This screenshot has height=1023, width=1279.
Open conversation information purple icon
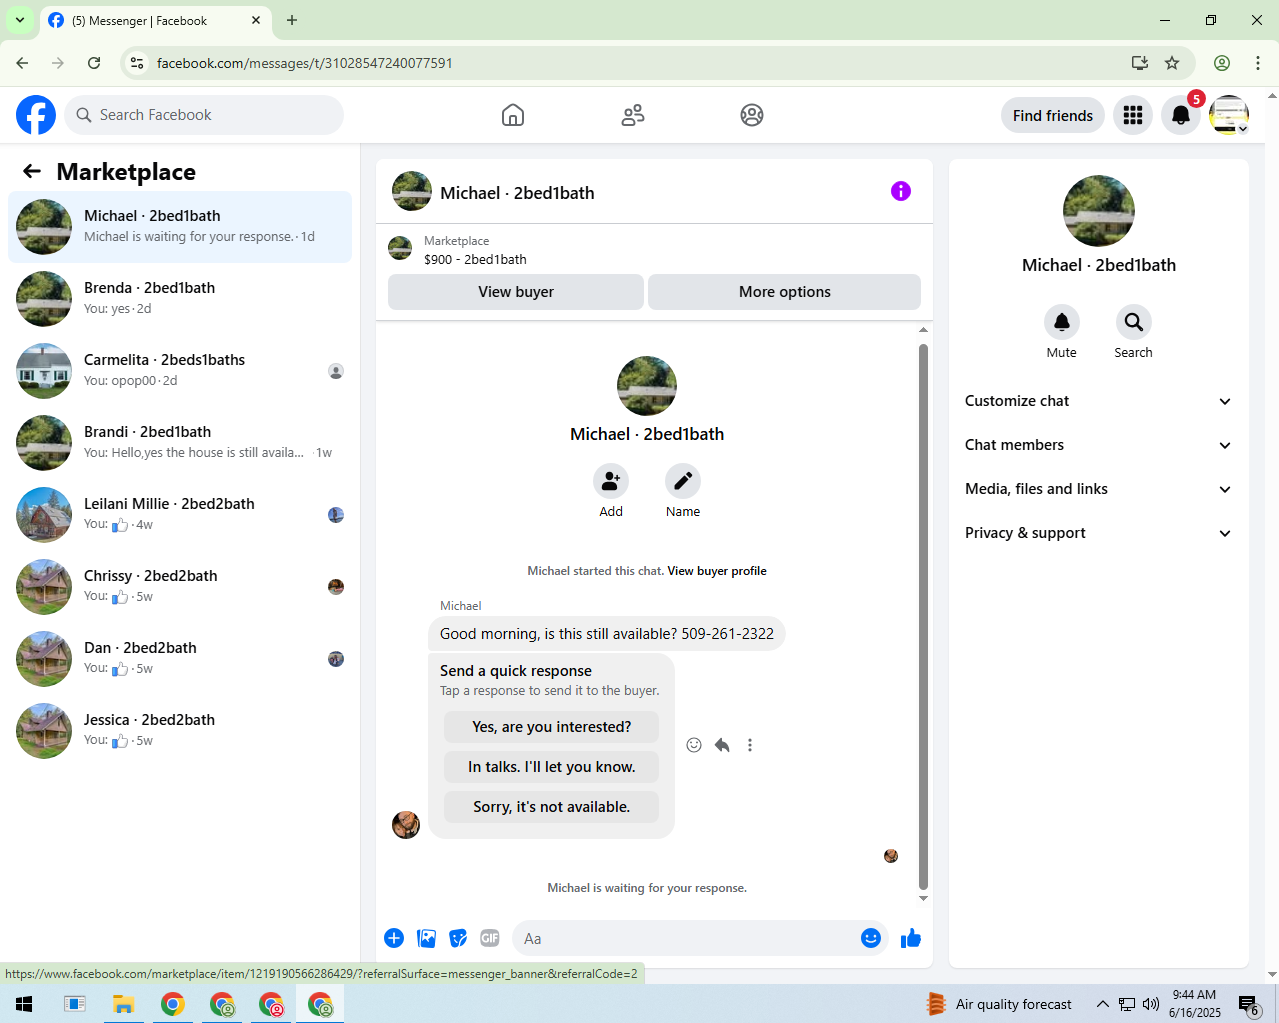pyautogui.click(x=901, y=191)
